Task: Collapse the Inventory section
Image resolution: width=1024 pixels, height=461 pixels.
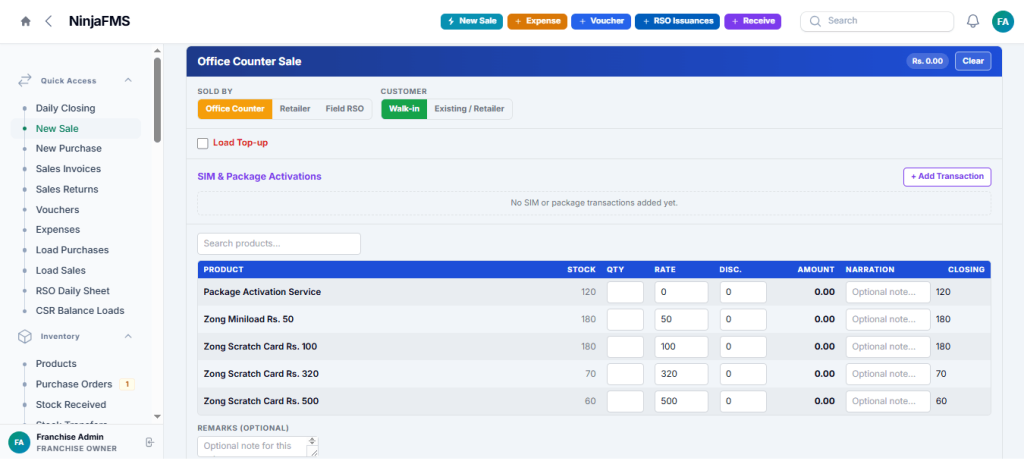Action: coord(128,336)
